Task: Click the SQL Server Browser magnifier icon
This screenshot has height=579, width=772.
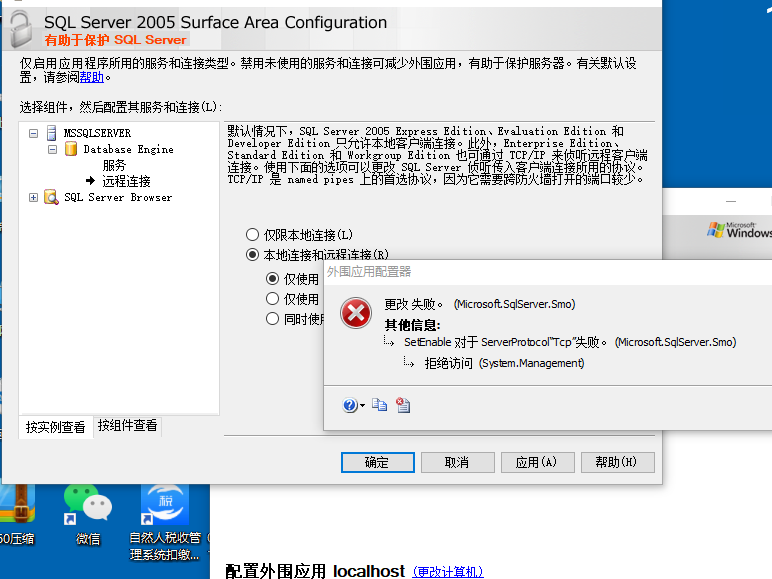Action: click(51, 197)
